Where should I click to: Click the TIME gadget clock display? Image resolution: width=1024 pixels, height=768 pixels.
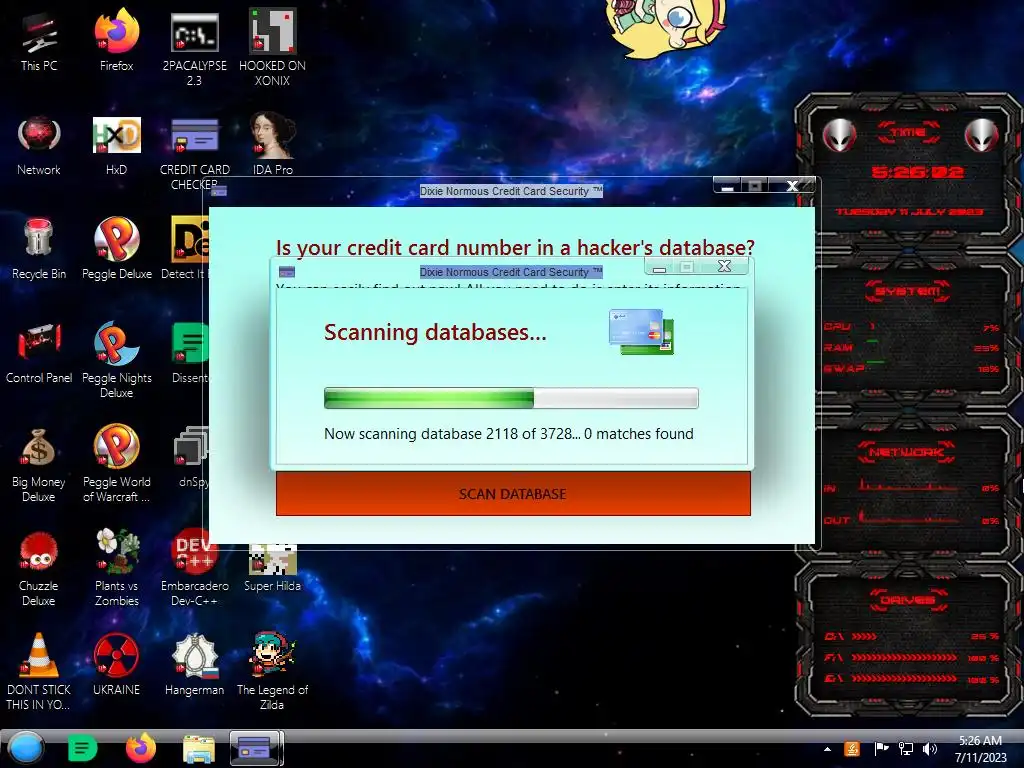pos(917,172)
